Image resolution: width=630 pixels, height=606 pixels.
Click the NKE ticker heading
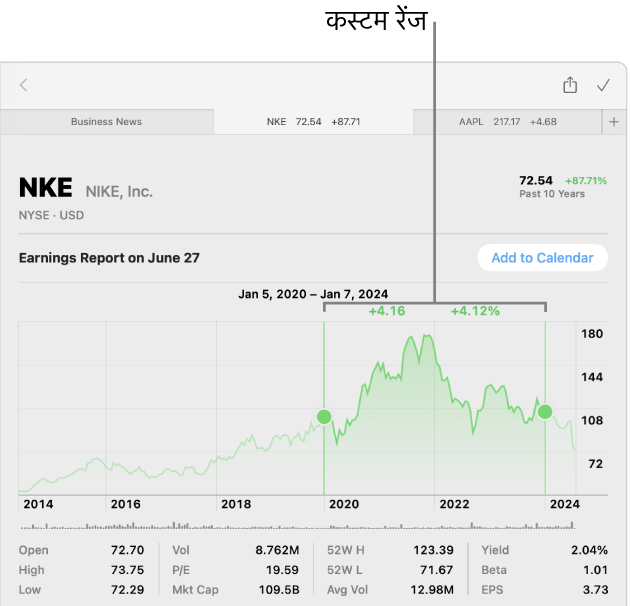[x=46, y=188]
